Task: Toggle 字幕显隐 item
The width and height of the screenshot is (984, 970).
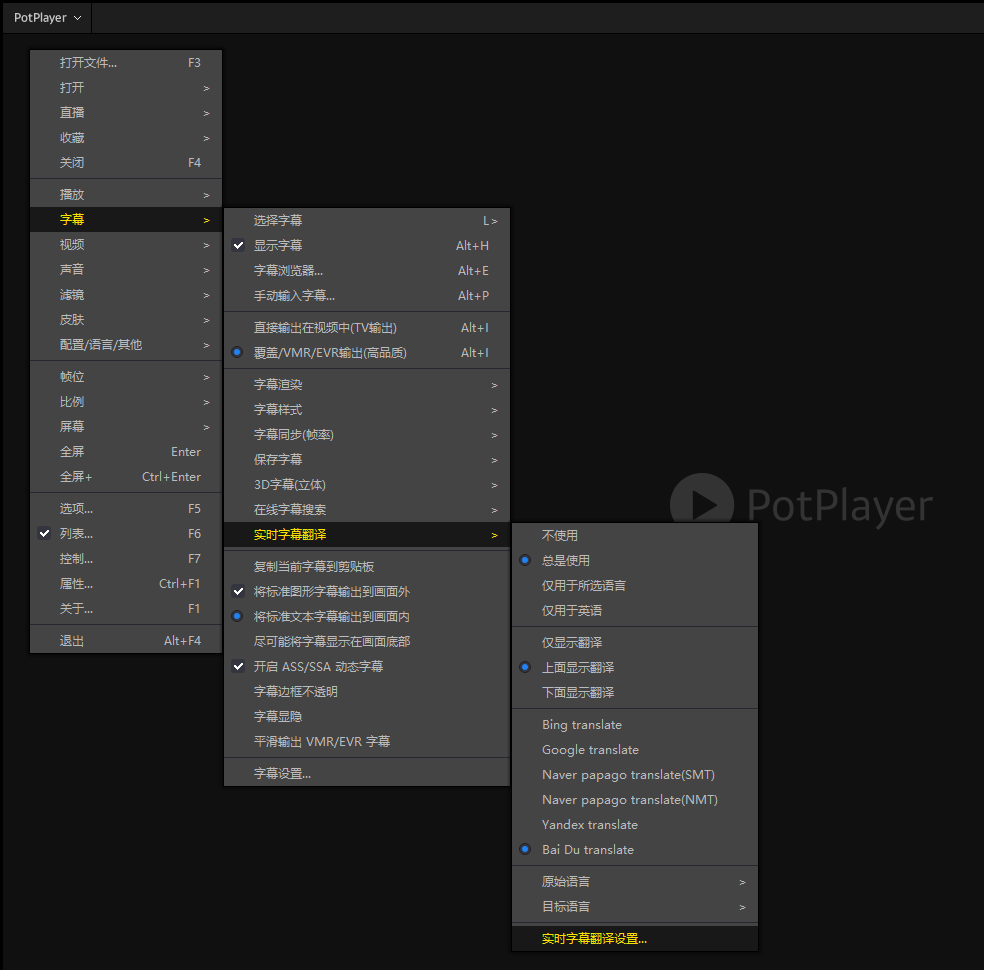Action: coord(366,717)
